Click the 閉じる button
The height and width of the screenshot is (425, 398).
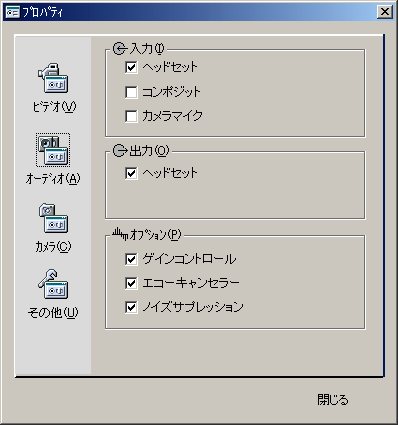(333, 399)
